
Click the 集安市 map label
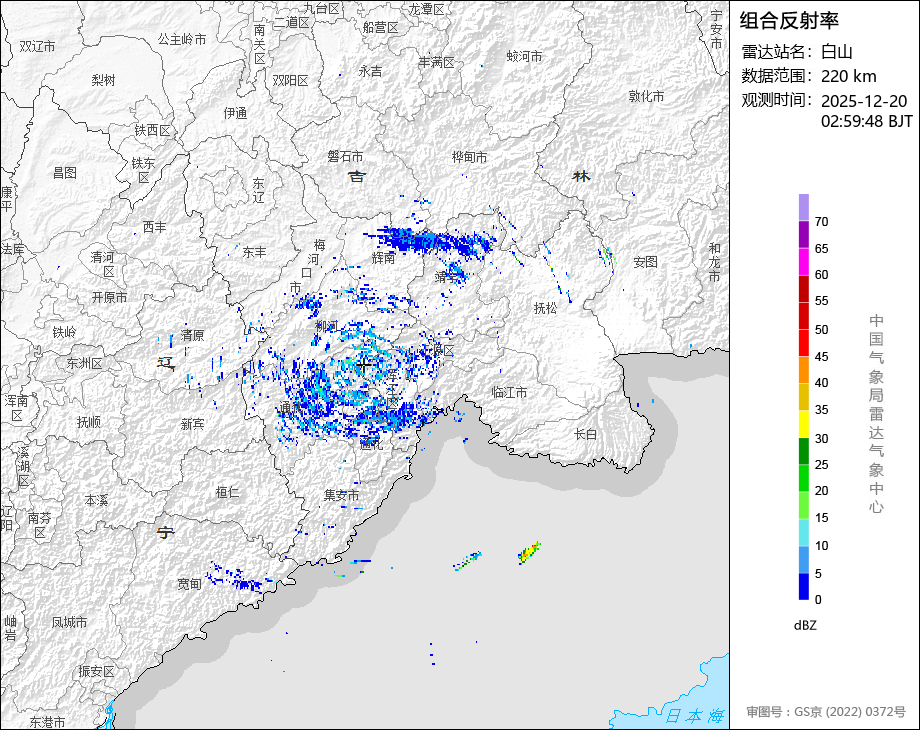click(341, 495)
